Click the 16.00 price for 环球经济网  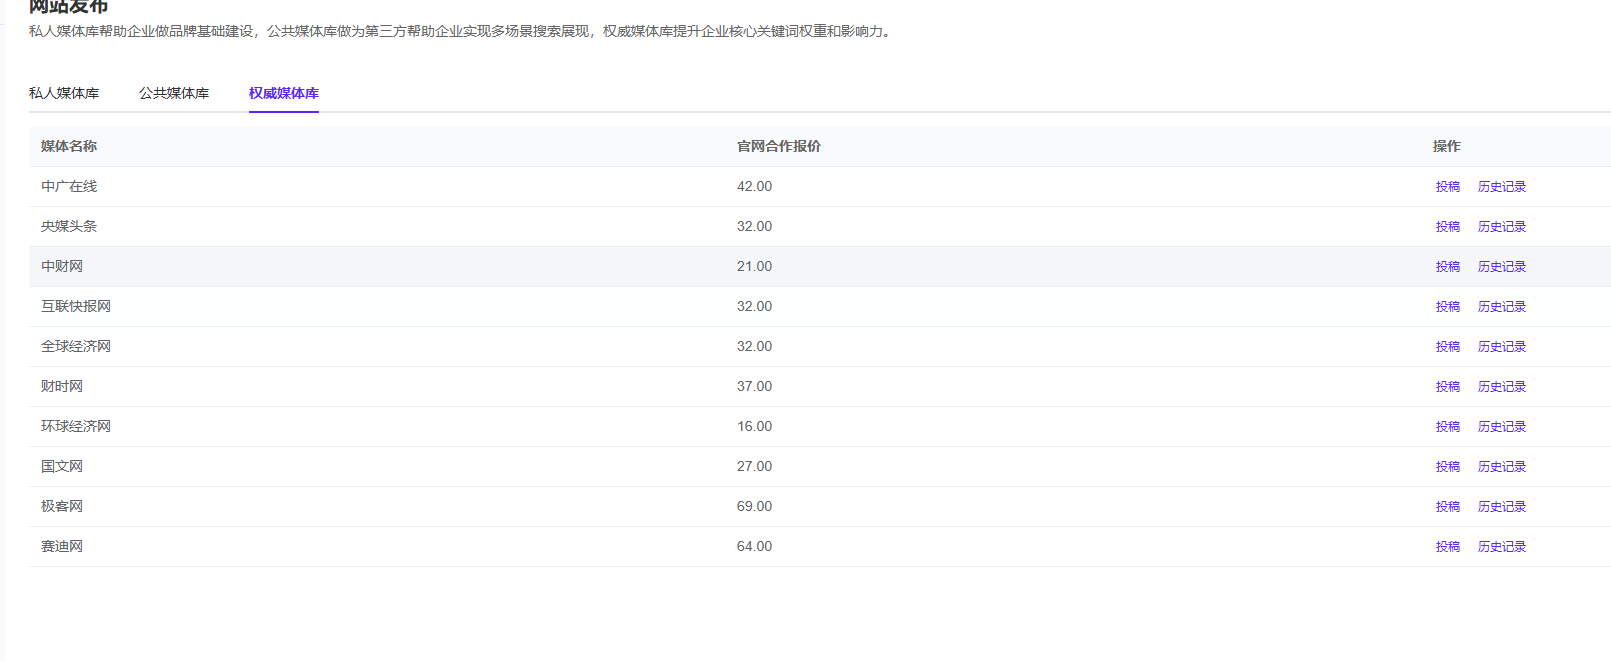pyautogui.click(x=754, y=427)
